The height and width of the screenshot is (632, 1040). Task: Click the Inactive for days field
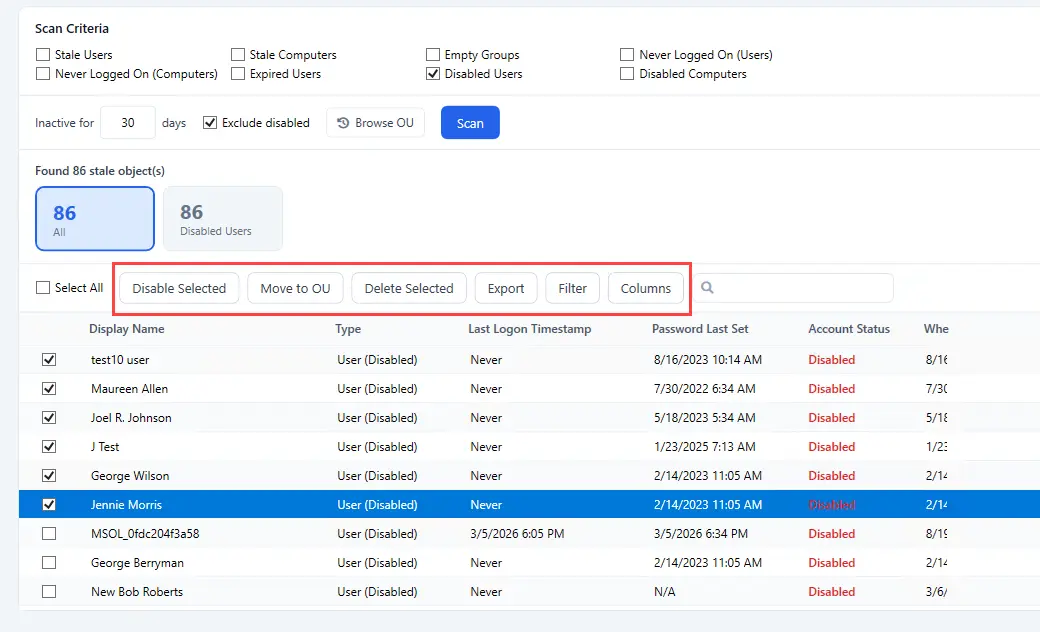click(x=128, y=123)
